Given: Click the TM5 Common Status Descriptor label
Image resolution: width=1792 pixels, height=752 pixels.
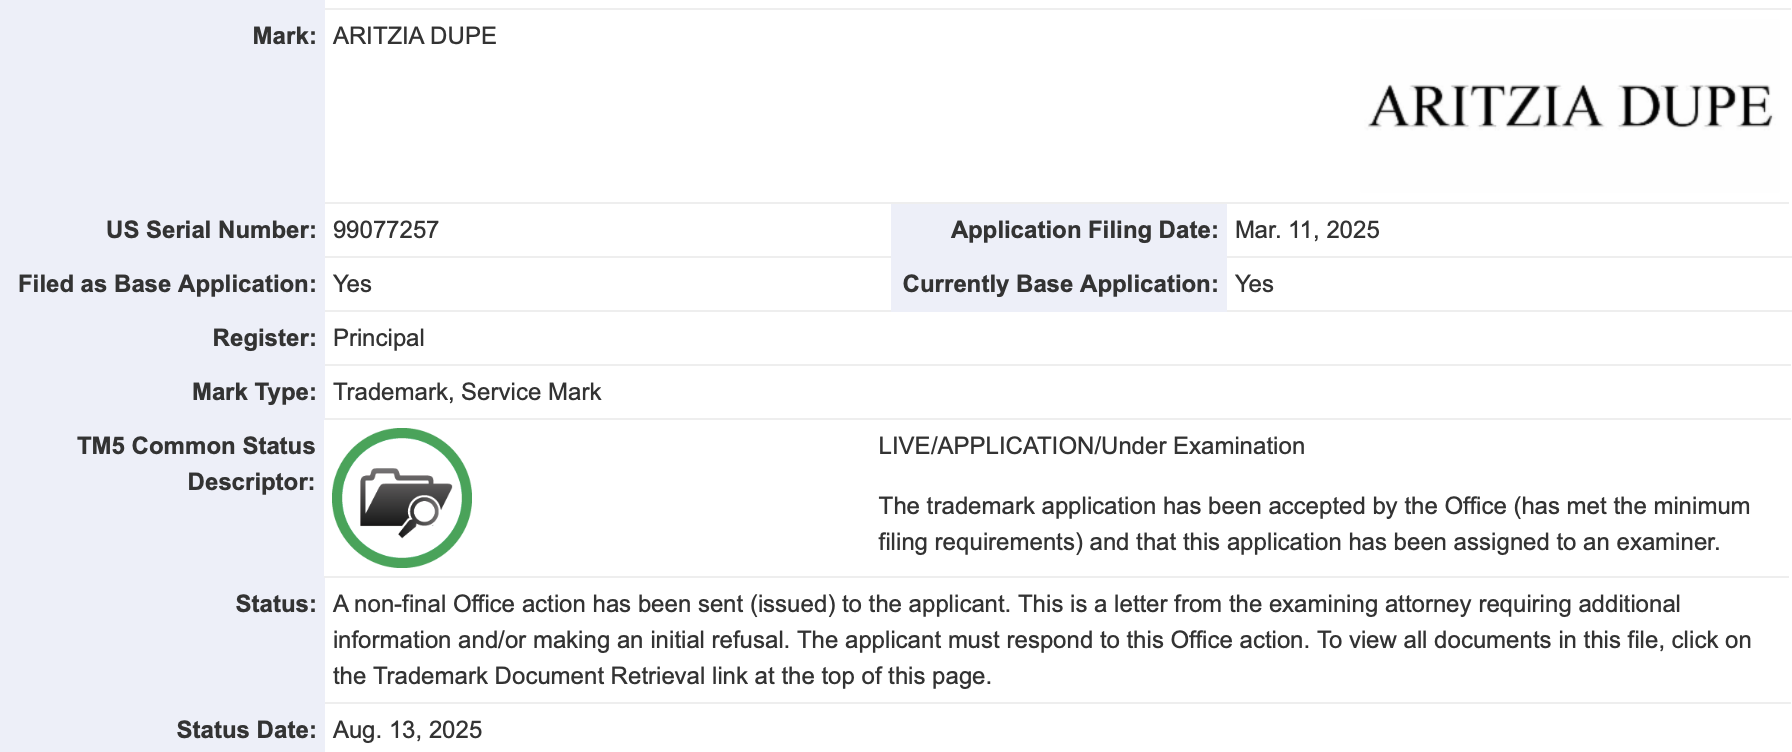Looking at the screenshot, I should click(x=196, y=463).
